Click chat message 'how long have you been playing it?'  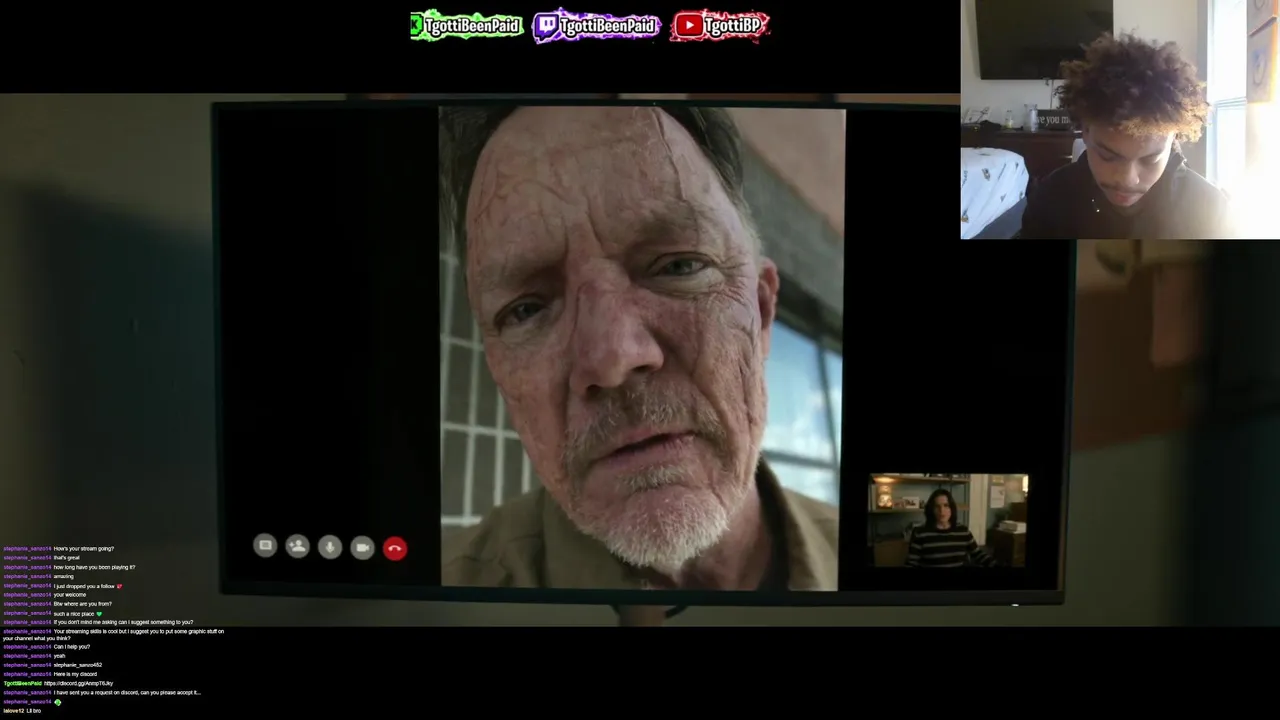94,567
